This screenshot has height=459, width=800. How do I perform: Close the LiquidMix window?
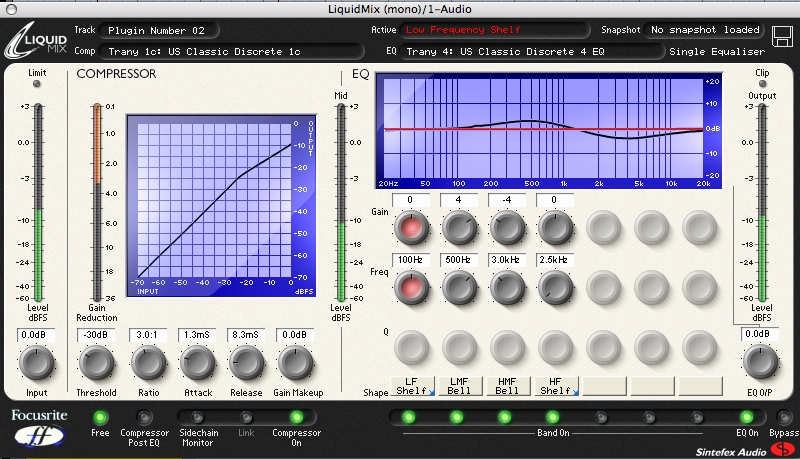[11, 9]
